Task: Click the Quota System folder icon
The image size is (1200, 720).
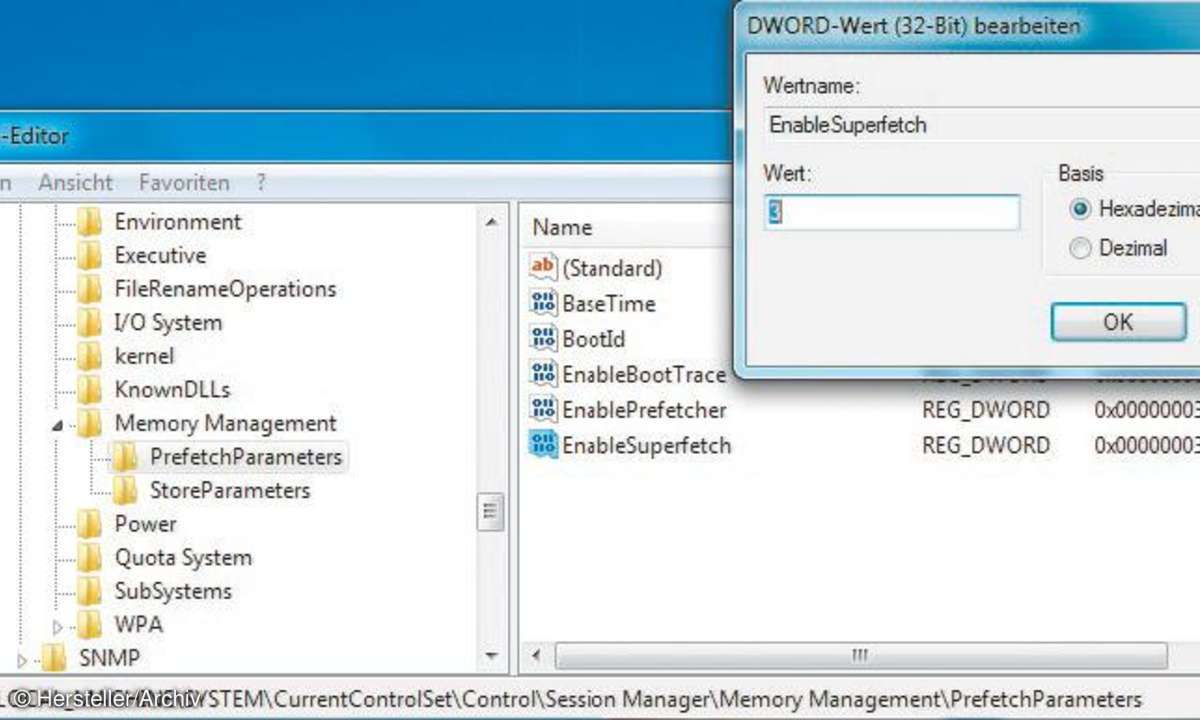Action: [90, 558]
